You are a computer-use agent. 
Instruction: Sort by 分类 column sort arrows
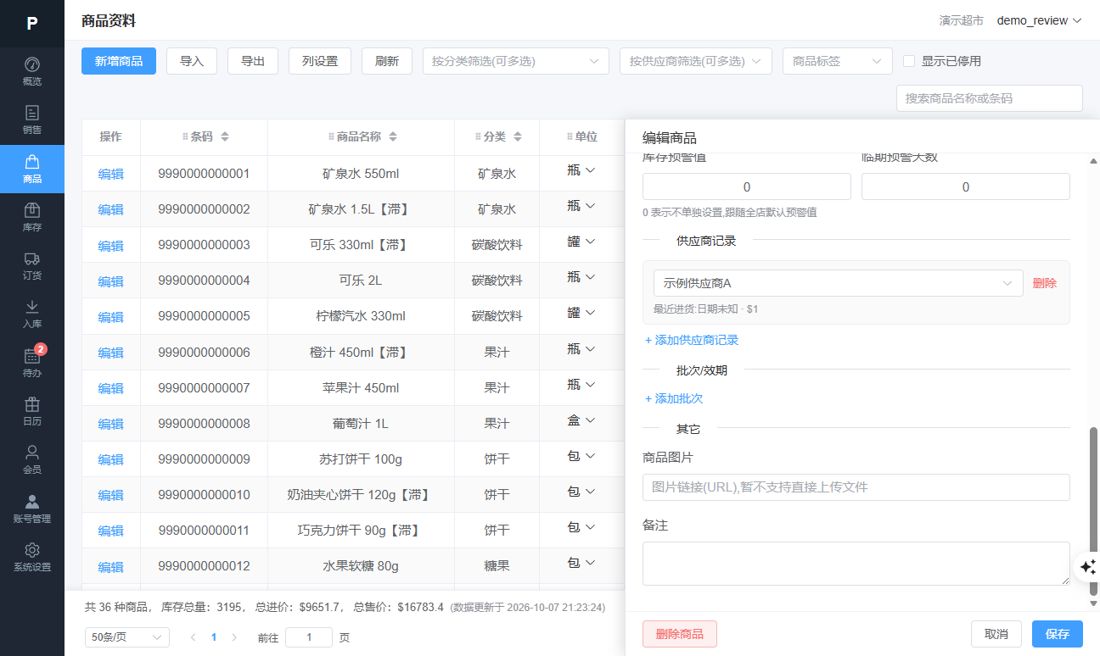[x=517, y=137]
